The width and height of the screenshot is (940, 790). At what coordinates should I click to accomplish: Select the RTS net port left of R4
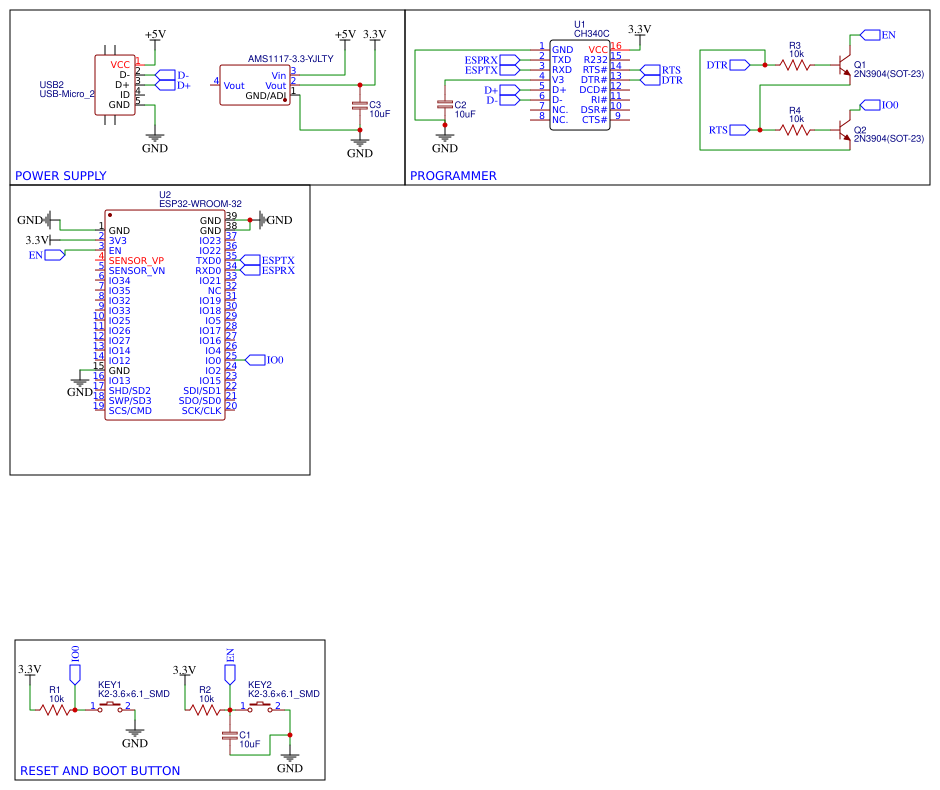[x=729, y=129]
